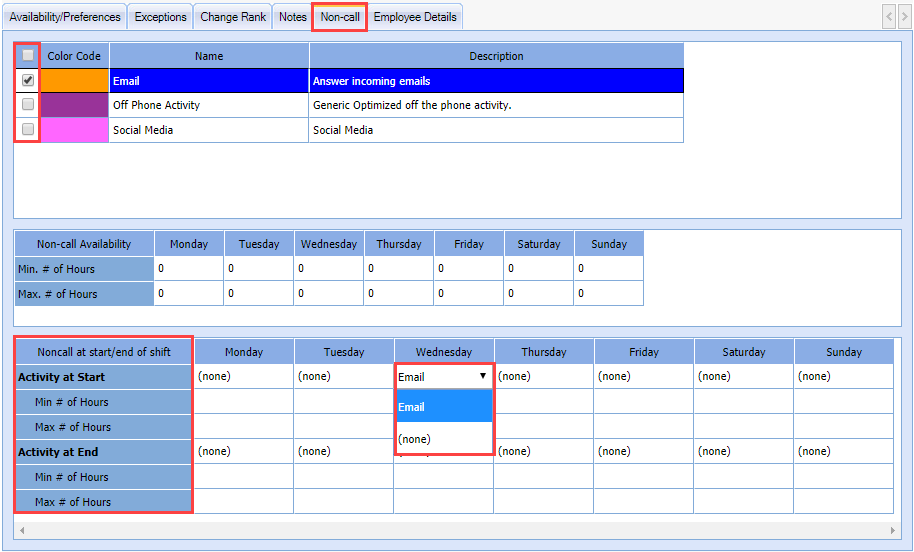The image size is (914, 552).
Task: Toggle the select-all header checkbox
Action: 28,56
